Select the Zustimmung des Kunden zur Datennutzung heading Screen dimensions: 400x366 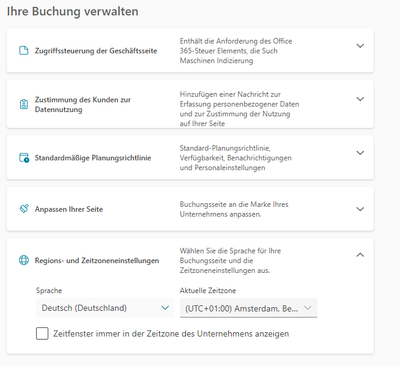[x=83, y=104]
